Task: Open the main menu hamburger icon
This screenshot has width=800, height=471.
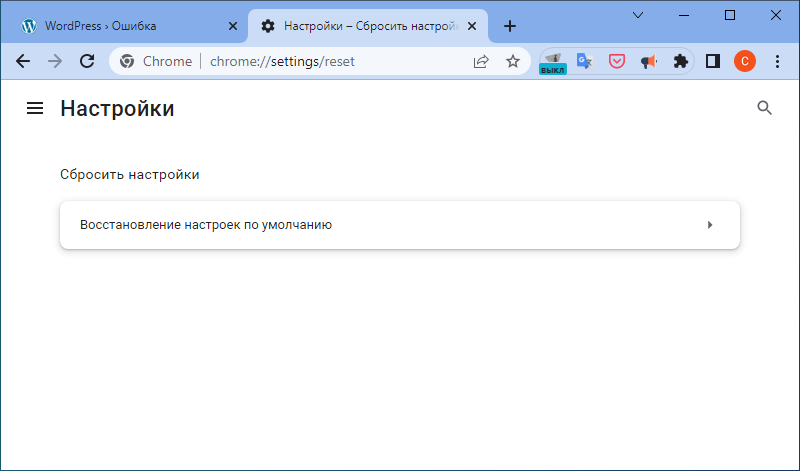Action: tap(35, 108)
